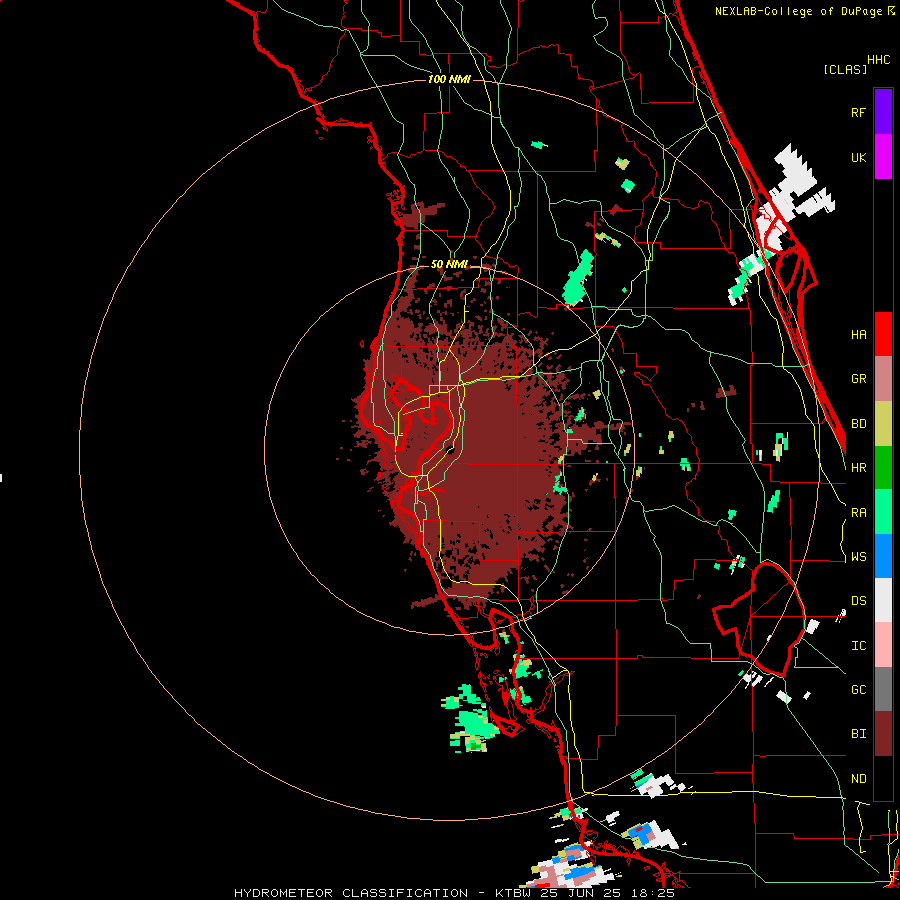Click the blue WS legend swatch
The image size is (900, 900).
(x=883, y=556)
